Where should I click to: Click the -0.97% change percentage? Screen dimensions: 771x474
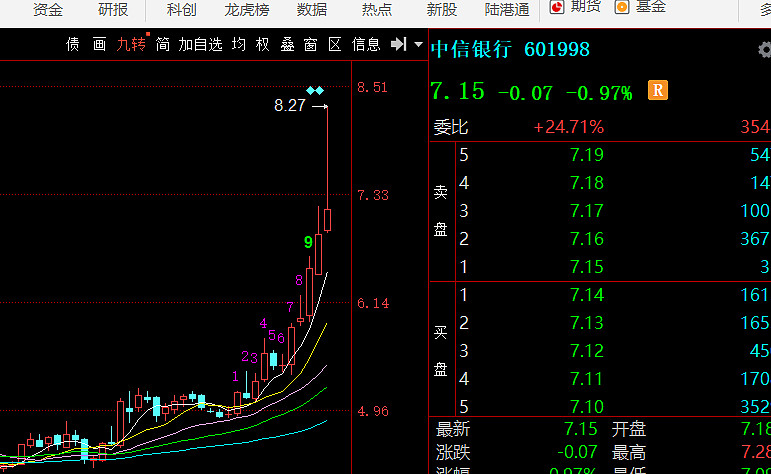tap(599, 92)
